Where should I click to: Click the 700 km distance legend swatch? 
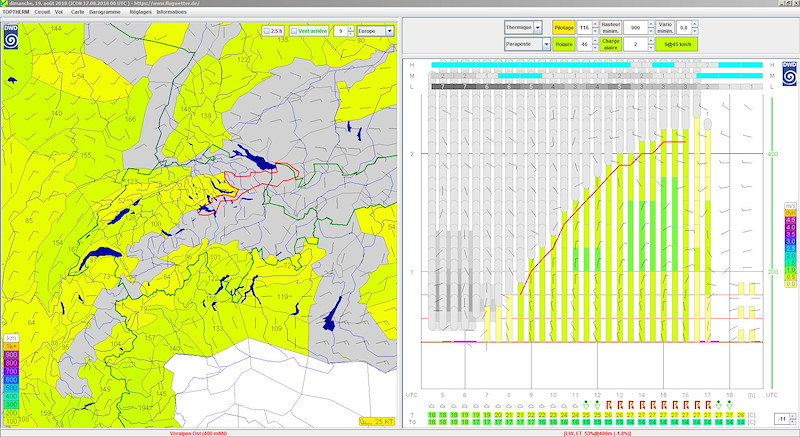tap(11, 371)
